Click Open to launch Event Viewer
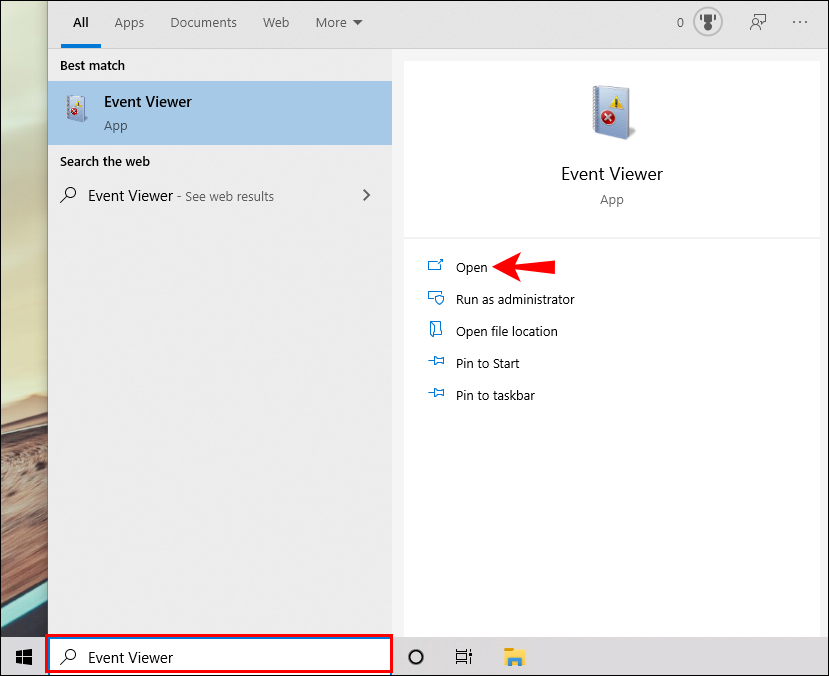Image resolution: width=829 pixels, height=676 pixels. 471,267
